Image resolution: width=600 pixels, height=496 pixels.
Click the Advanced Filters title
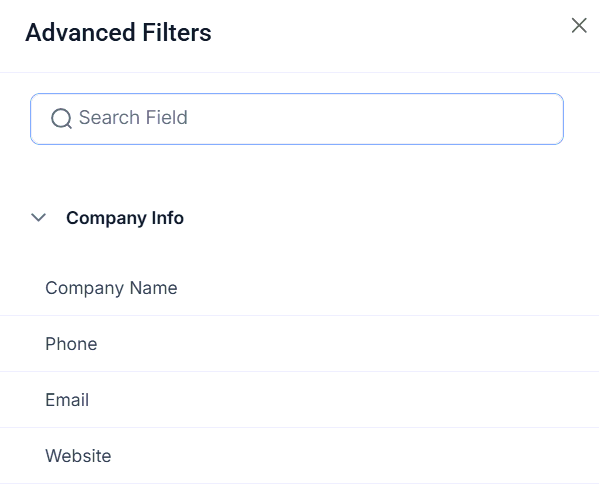pos(118,32)
